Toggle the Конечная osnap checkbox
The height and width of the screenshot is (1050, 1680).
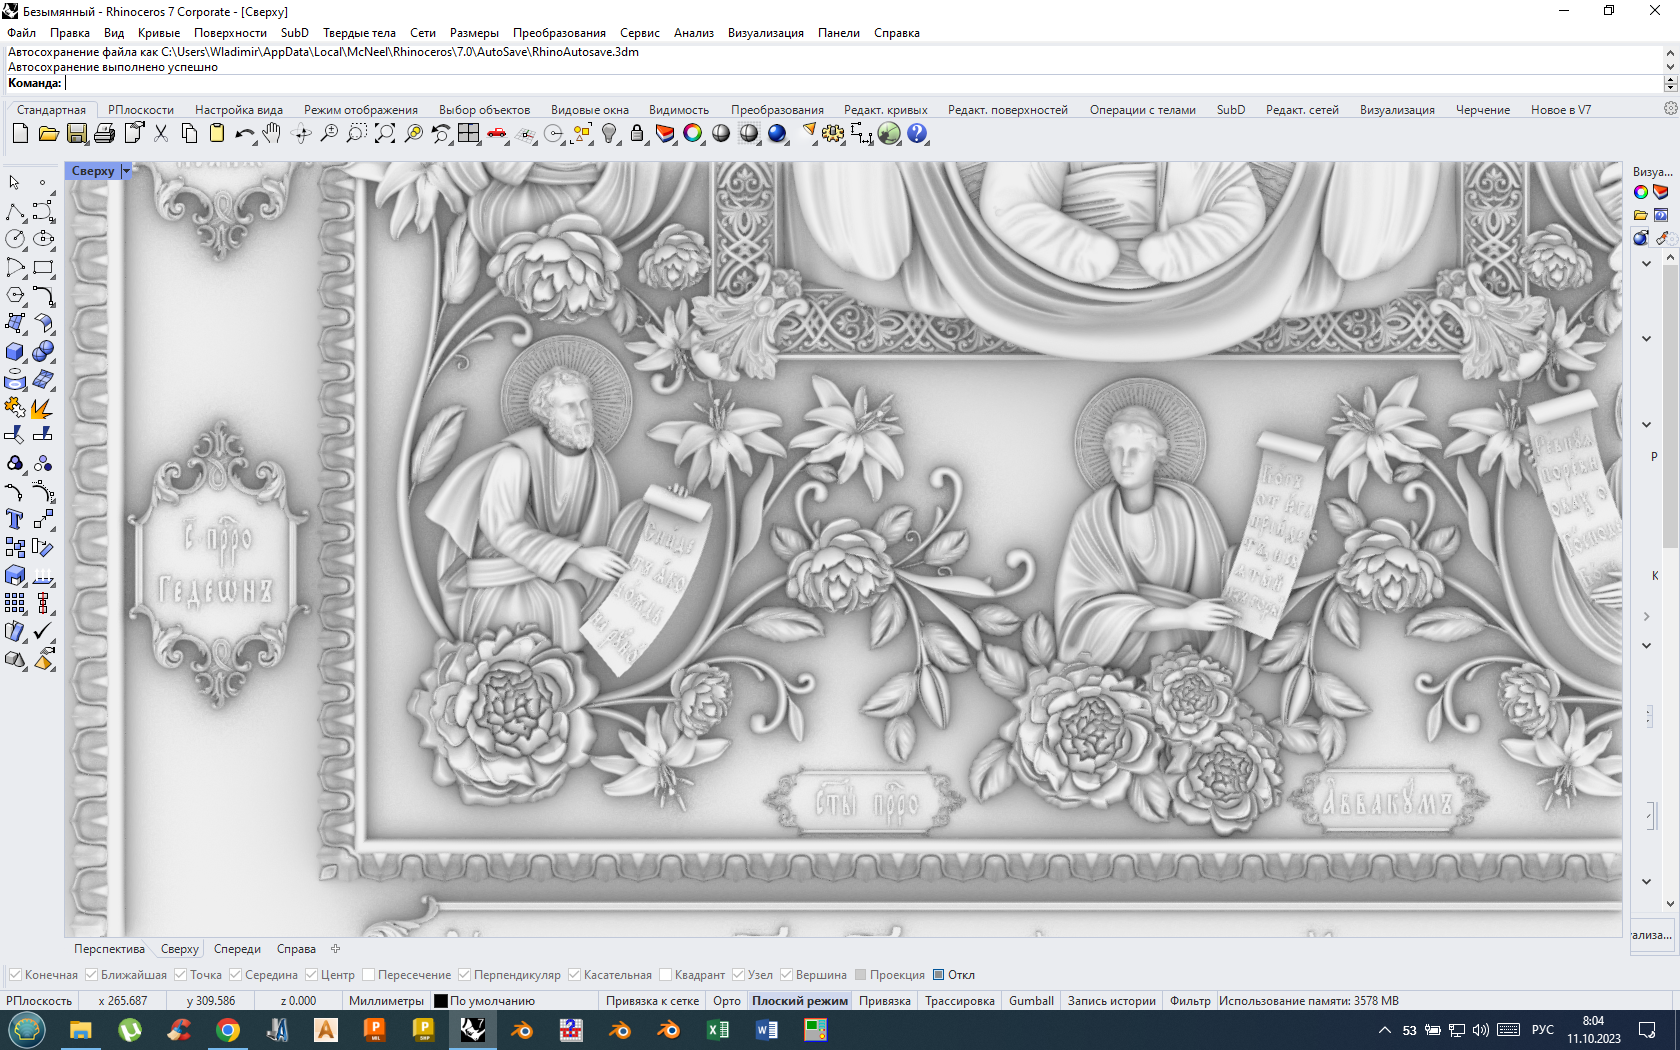coord(15,975)
